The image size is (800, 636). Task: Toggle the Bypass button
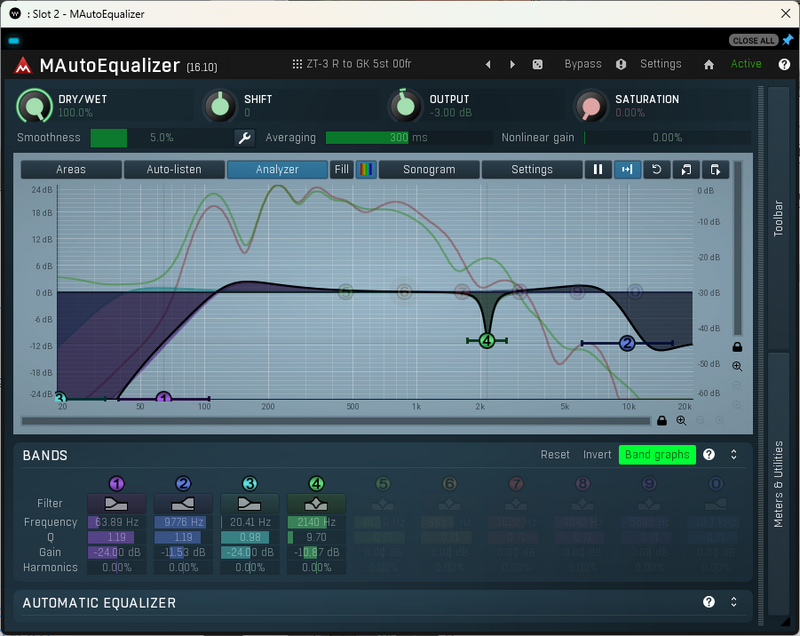click(583, 64)
